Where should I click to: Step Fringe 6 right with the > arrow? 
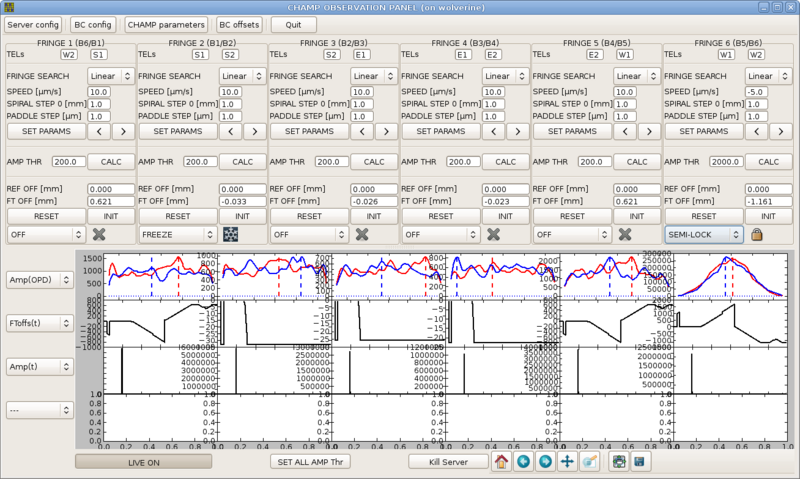[781, 131]
